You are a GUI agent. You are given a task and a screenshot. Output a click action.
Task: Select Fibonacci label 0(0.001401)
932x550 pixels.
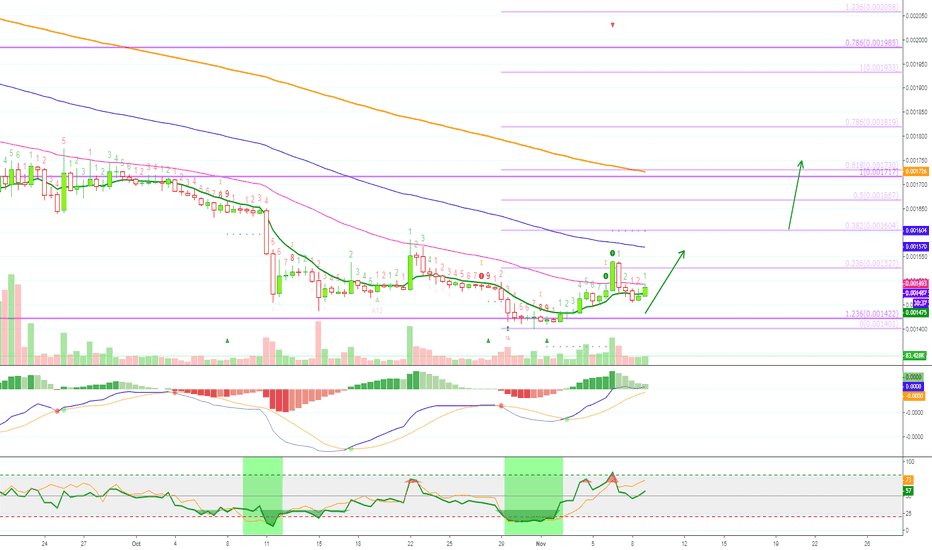tap(879, 324)
